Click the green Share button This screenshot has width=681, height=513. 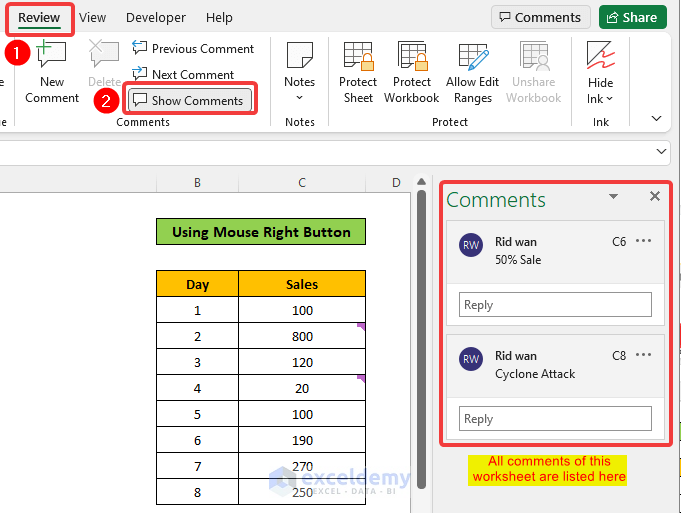point(632,17)
